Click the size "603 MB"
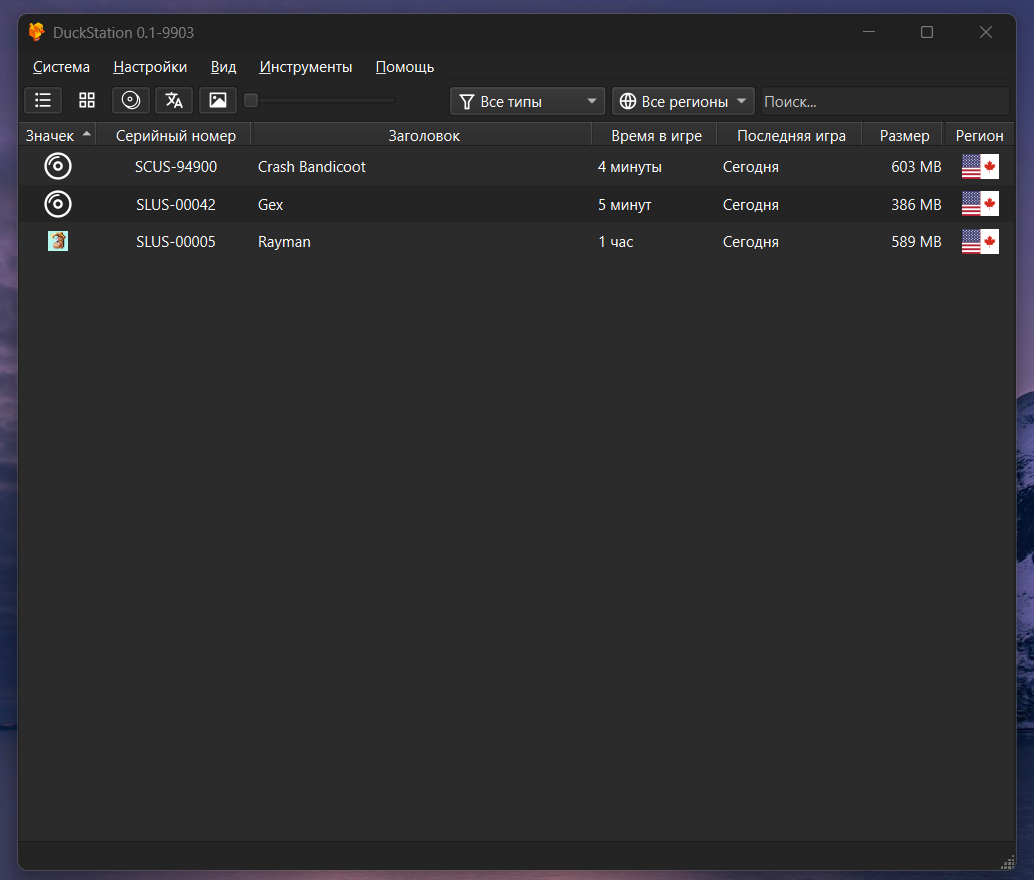Image resolution: width=1034 pixels, height=880 pixels. click(x=916, y=167)
